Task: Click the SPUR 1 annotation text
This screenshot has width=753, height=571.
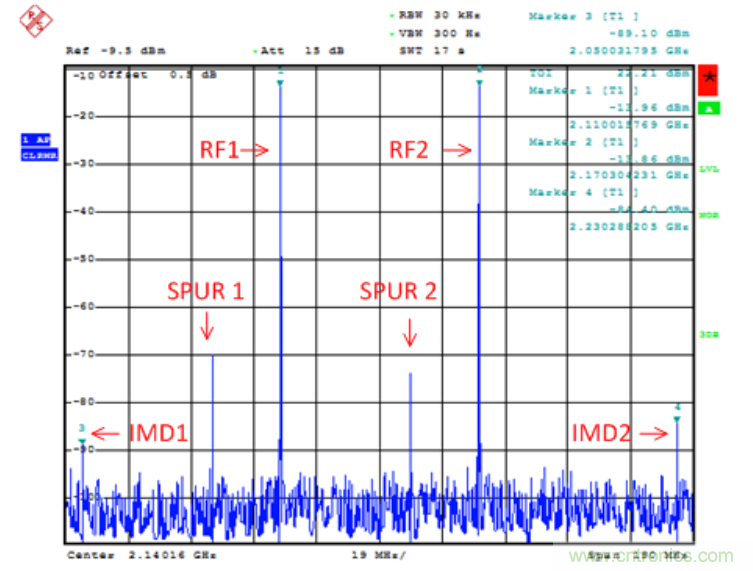Action: coord(205,292)
